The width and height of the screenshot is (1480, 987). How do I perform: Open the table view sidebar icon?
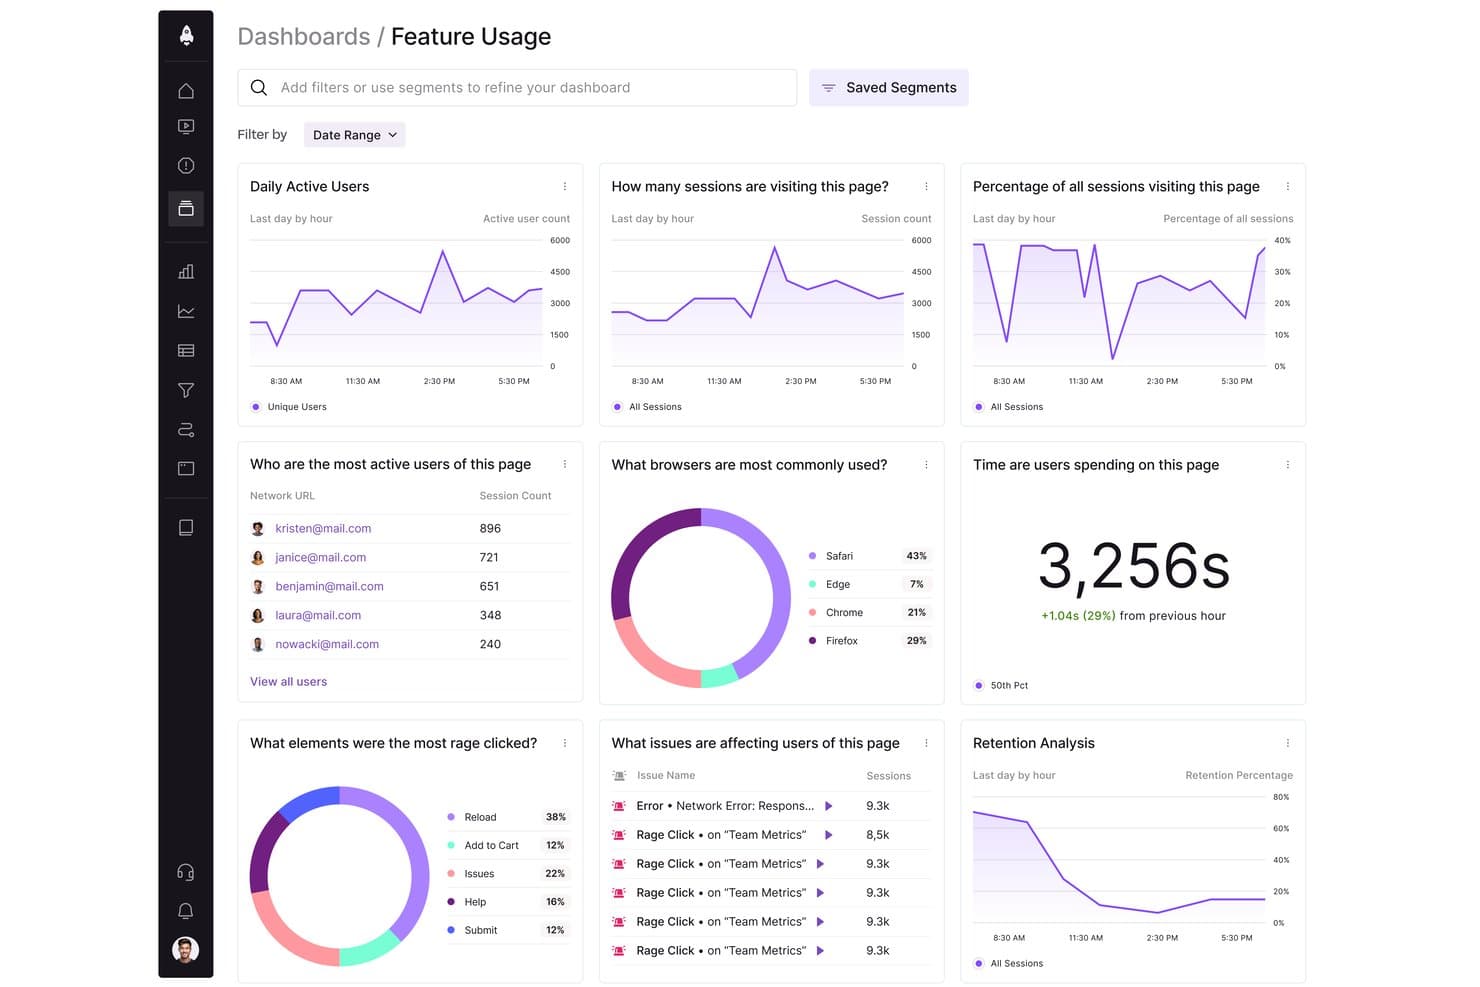point(186,351)
